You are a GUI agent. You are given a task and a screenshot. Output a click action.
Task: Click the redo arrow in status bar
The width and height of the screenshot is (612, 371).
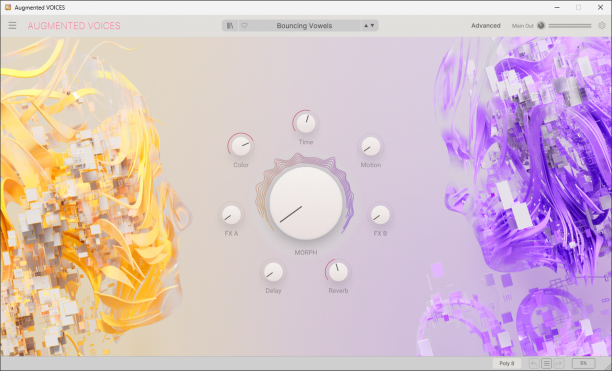(559, 364)
